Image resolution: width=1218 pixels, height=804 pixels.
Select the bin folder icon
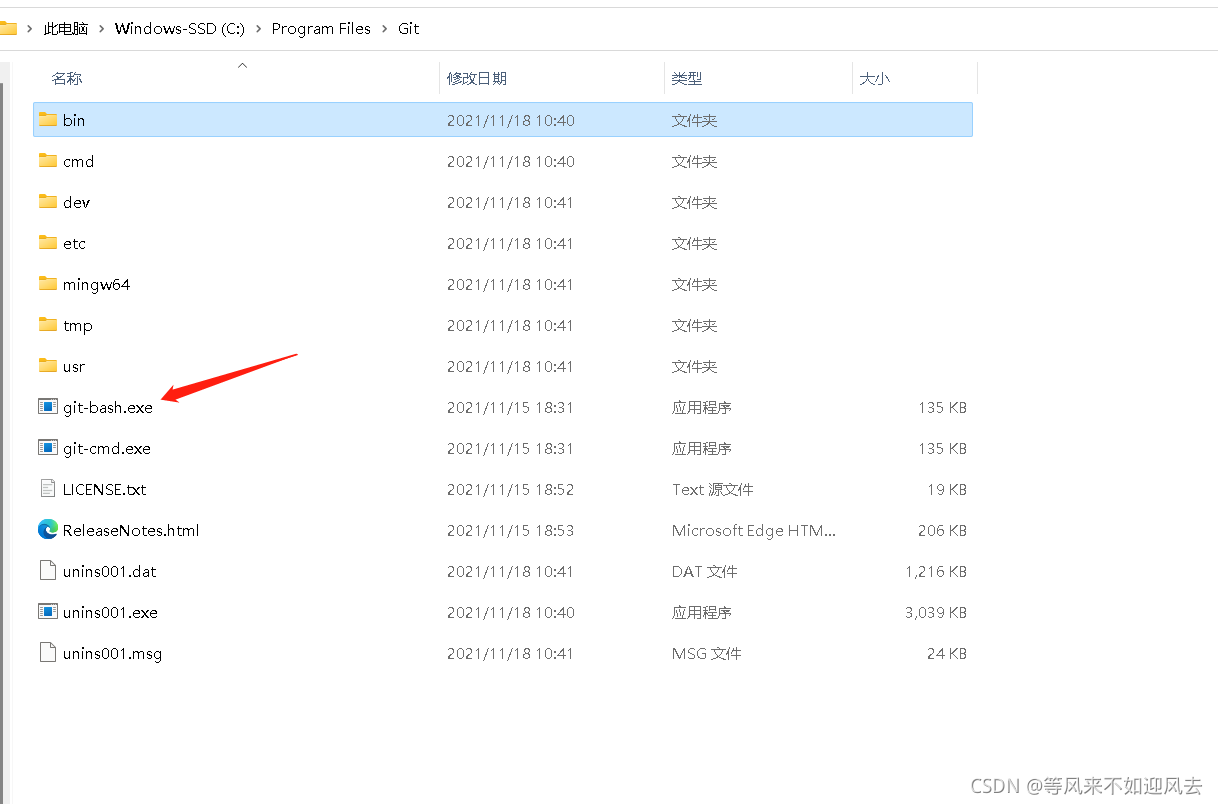(x=48, y=119)
